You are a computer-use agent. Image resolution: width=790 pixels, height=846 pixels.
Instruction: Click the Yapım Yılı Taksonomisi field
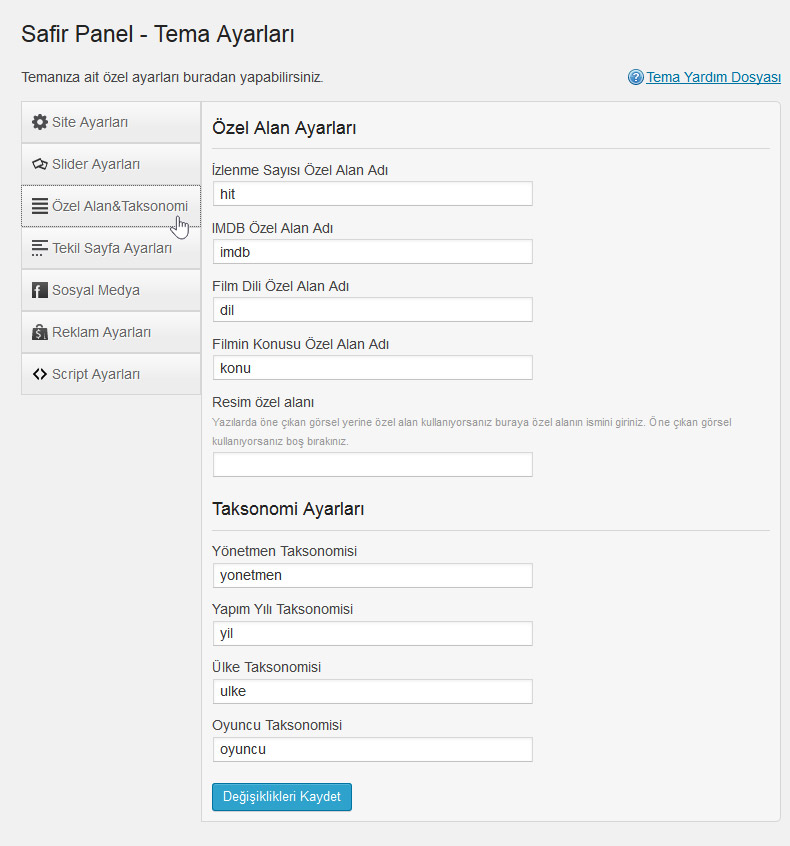pyautogui.click(x=373, y=633)
